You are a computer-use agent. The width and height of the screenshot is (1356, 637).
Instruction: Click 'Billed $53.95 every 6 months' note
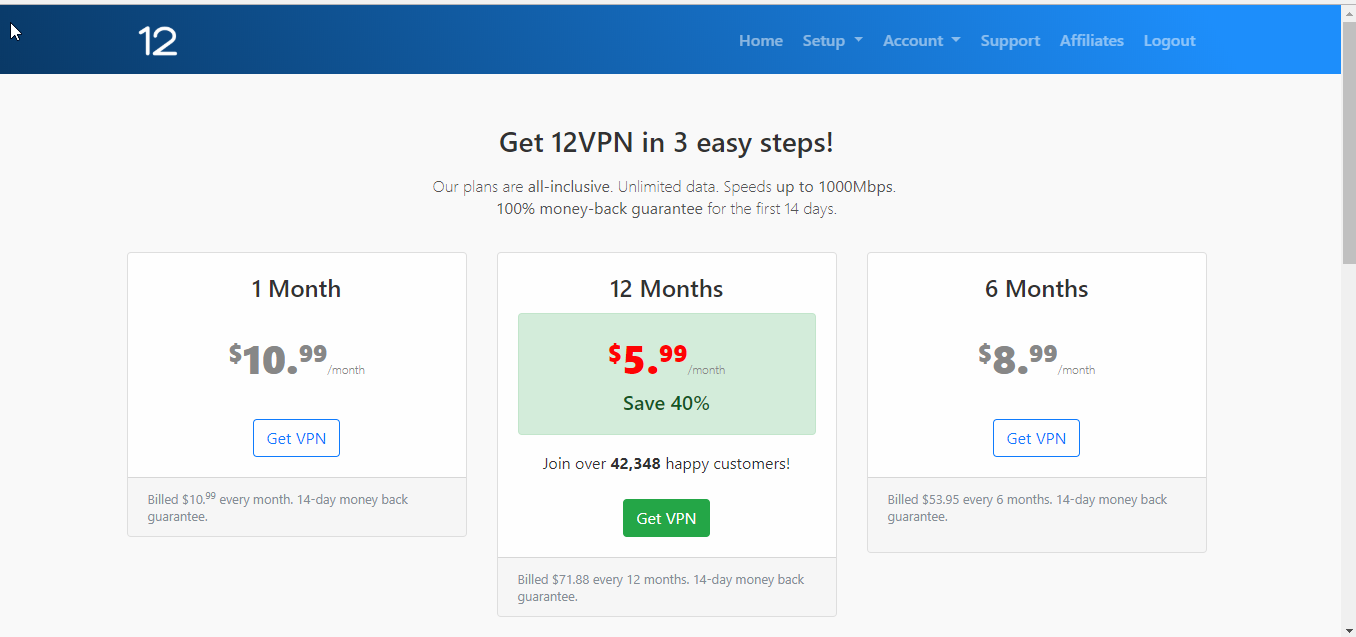point(1028,508)
